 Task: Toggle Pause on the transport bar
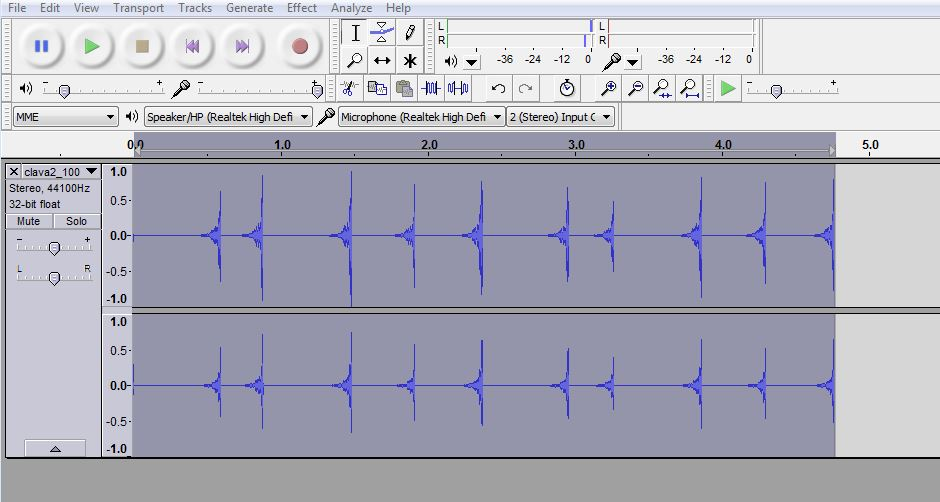pos(41,46)
